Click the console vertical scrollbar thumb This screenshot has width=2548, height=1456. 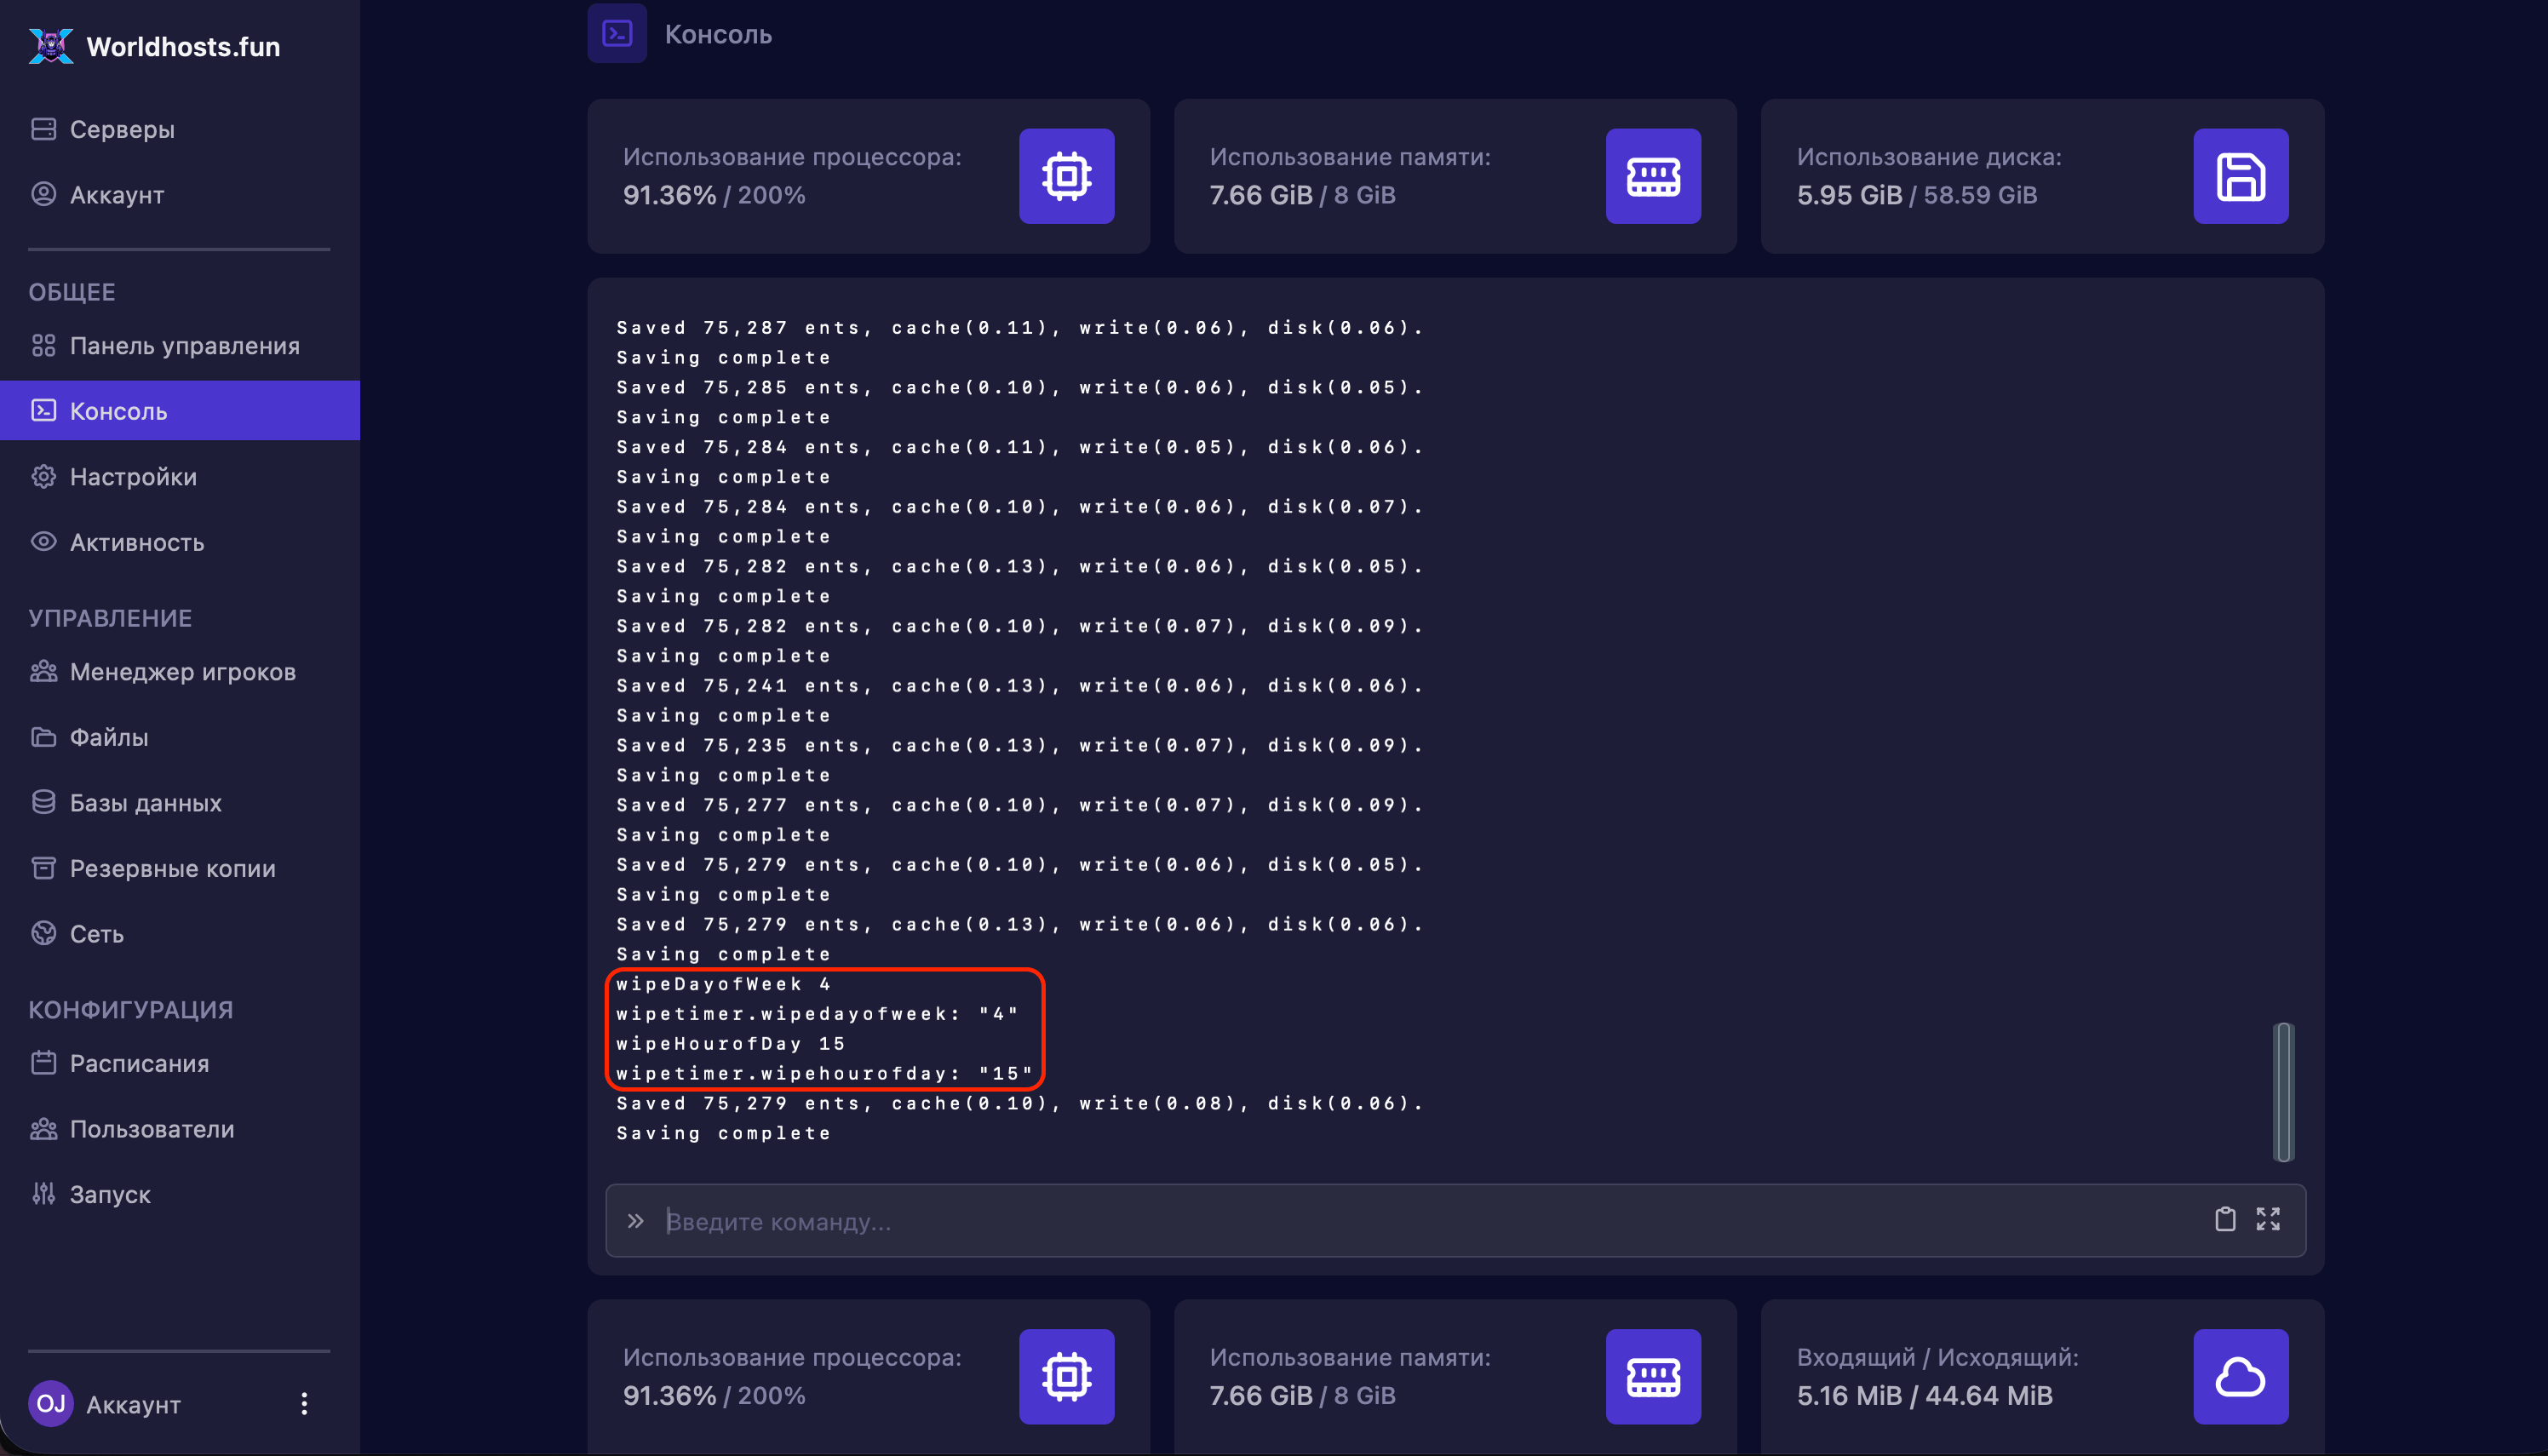(x=2283, y=1092)
